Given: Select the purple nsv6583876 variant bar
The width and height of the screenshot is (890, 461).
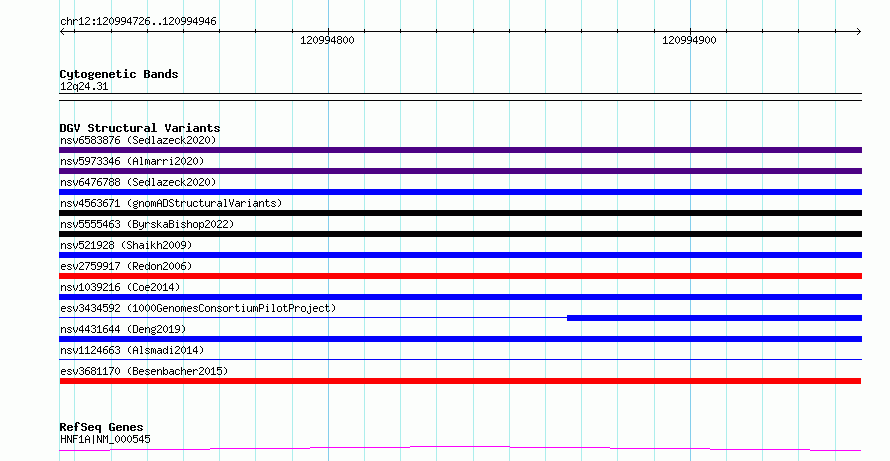Looking at the screenshot, I should point(460,150).
